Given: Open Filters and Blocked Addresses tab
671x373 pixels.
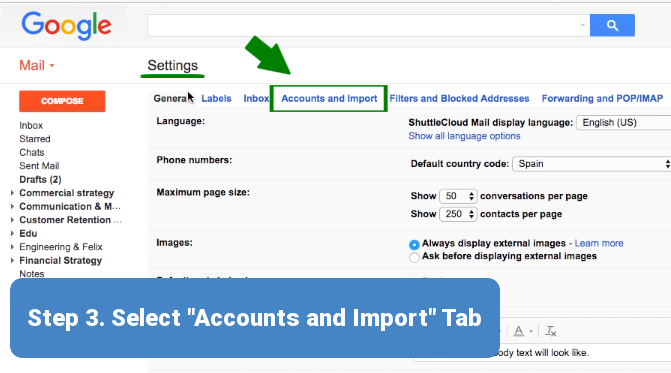Looking at the screenshot, I should click(x=459, y=98).
